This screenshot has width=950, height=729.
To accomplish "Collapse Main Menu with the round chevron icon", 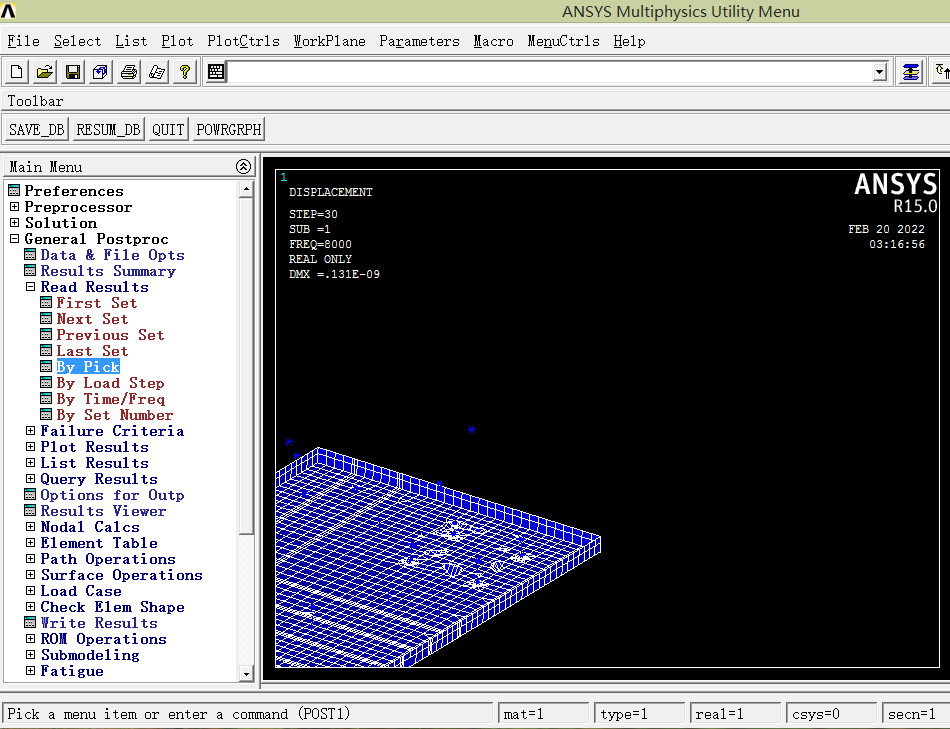I will (x=243, y=167).
